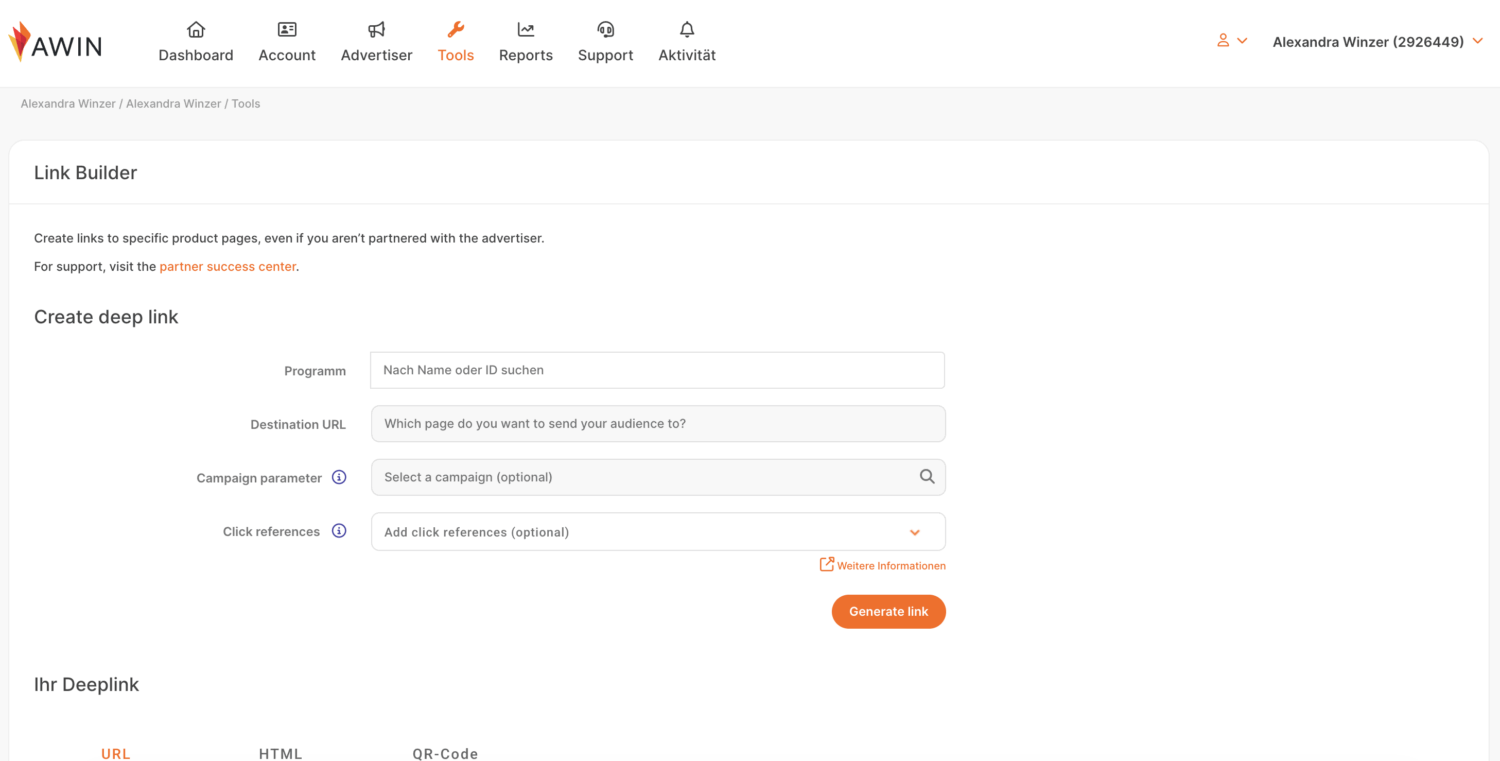This screenshot has width=1500, height=761.
Task: Click the Click references label
Action: 271,531
